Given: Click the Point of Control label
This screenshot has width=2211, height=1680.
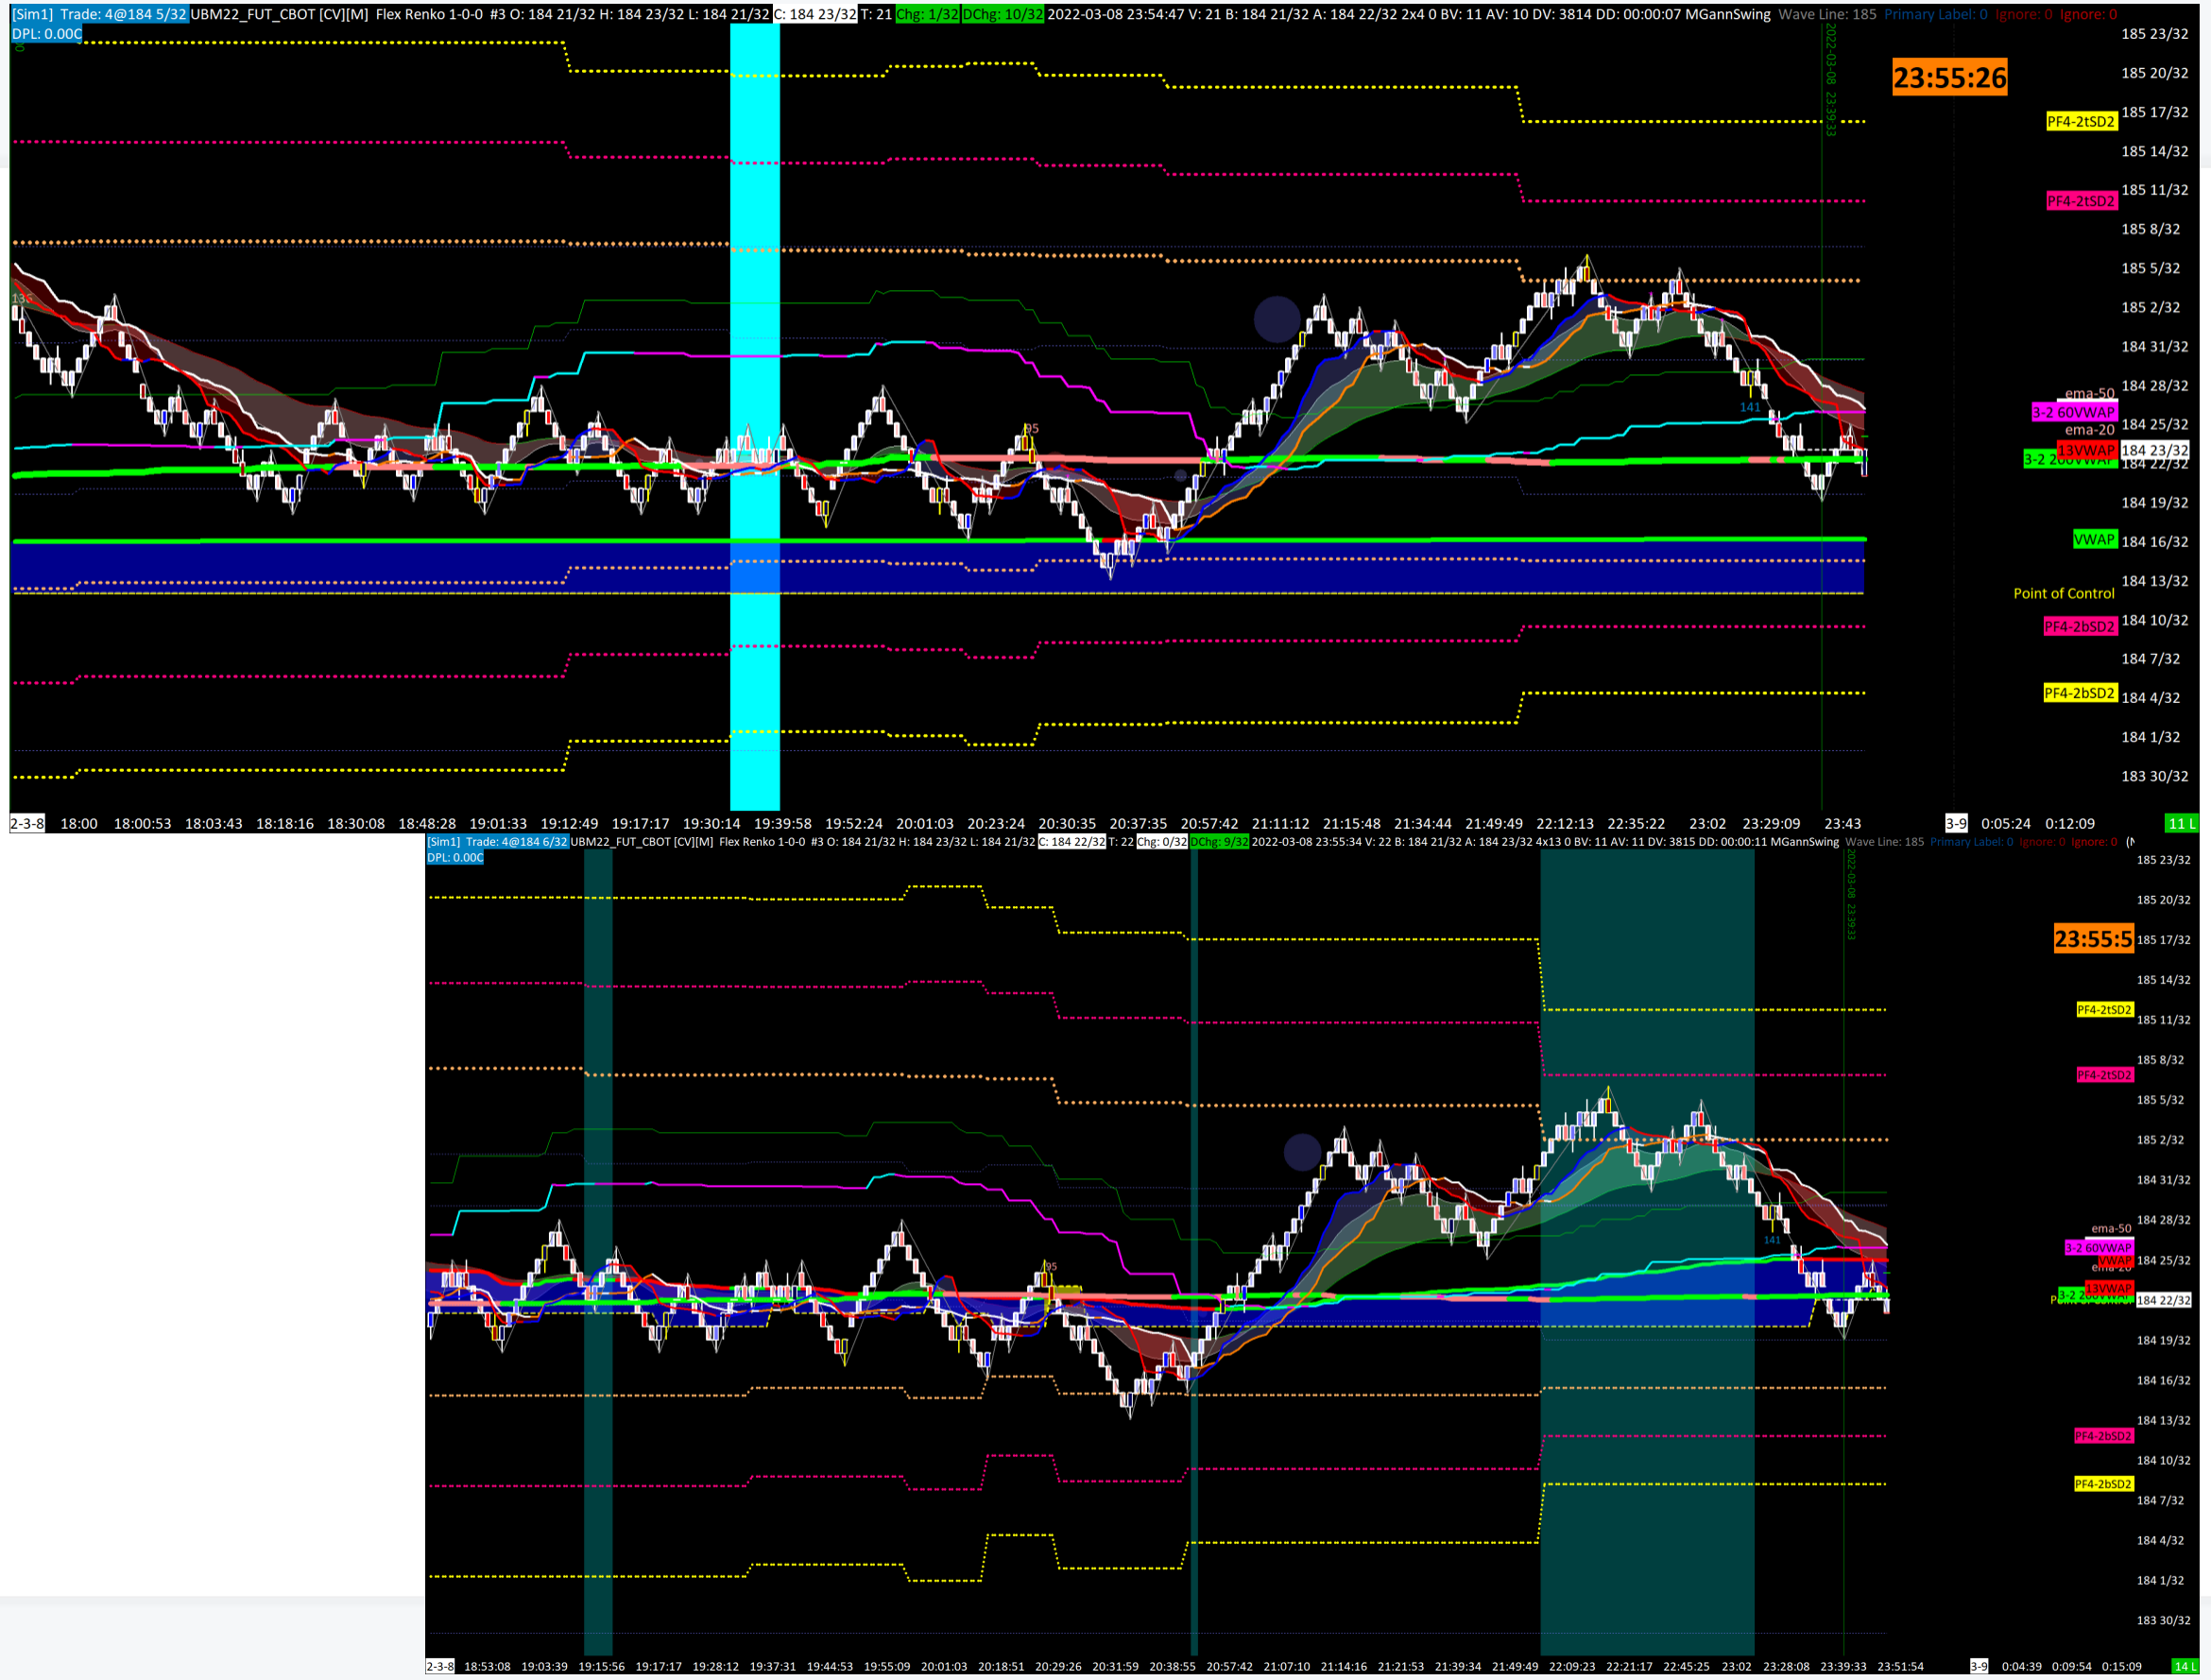Looking at the screenshot, I should (2063, 593).
